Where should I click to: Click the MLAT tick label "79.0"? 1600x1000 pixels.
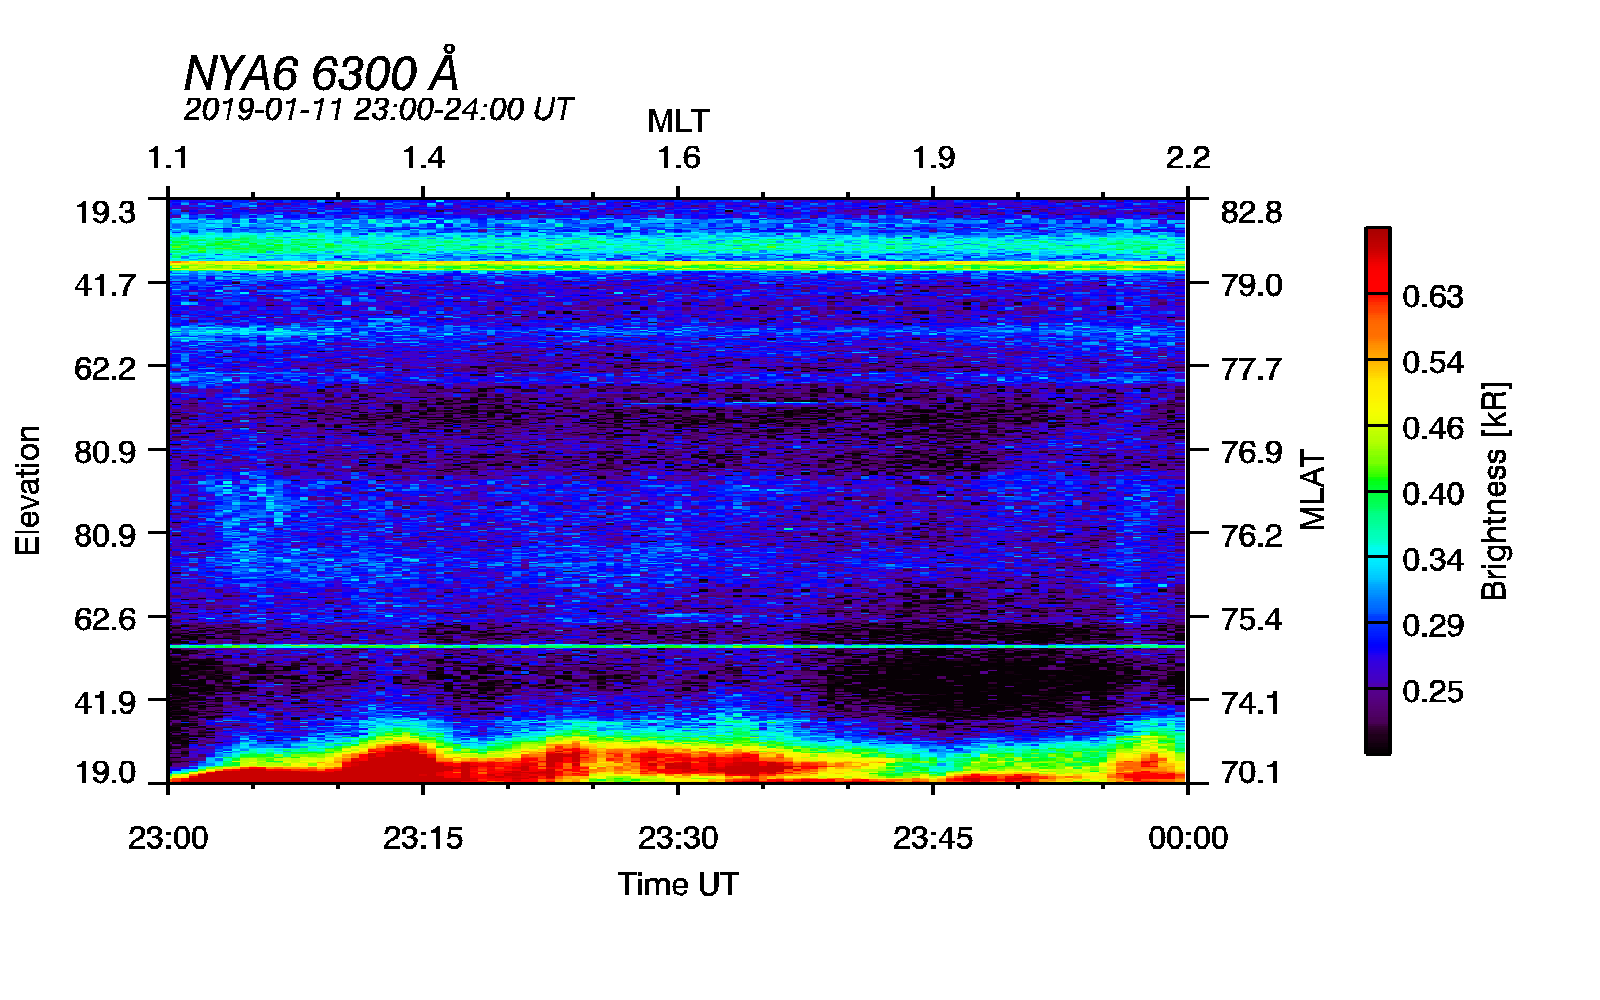(x=1251, y=285)
